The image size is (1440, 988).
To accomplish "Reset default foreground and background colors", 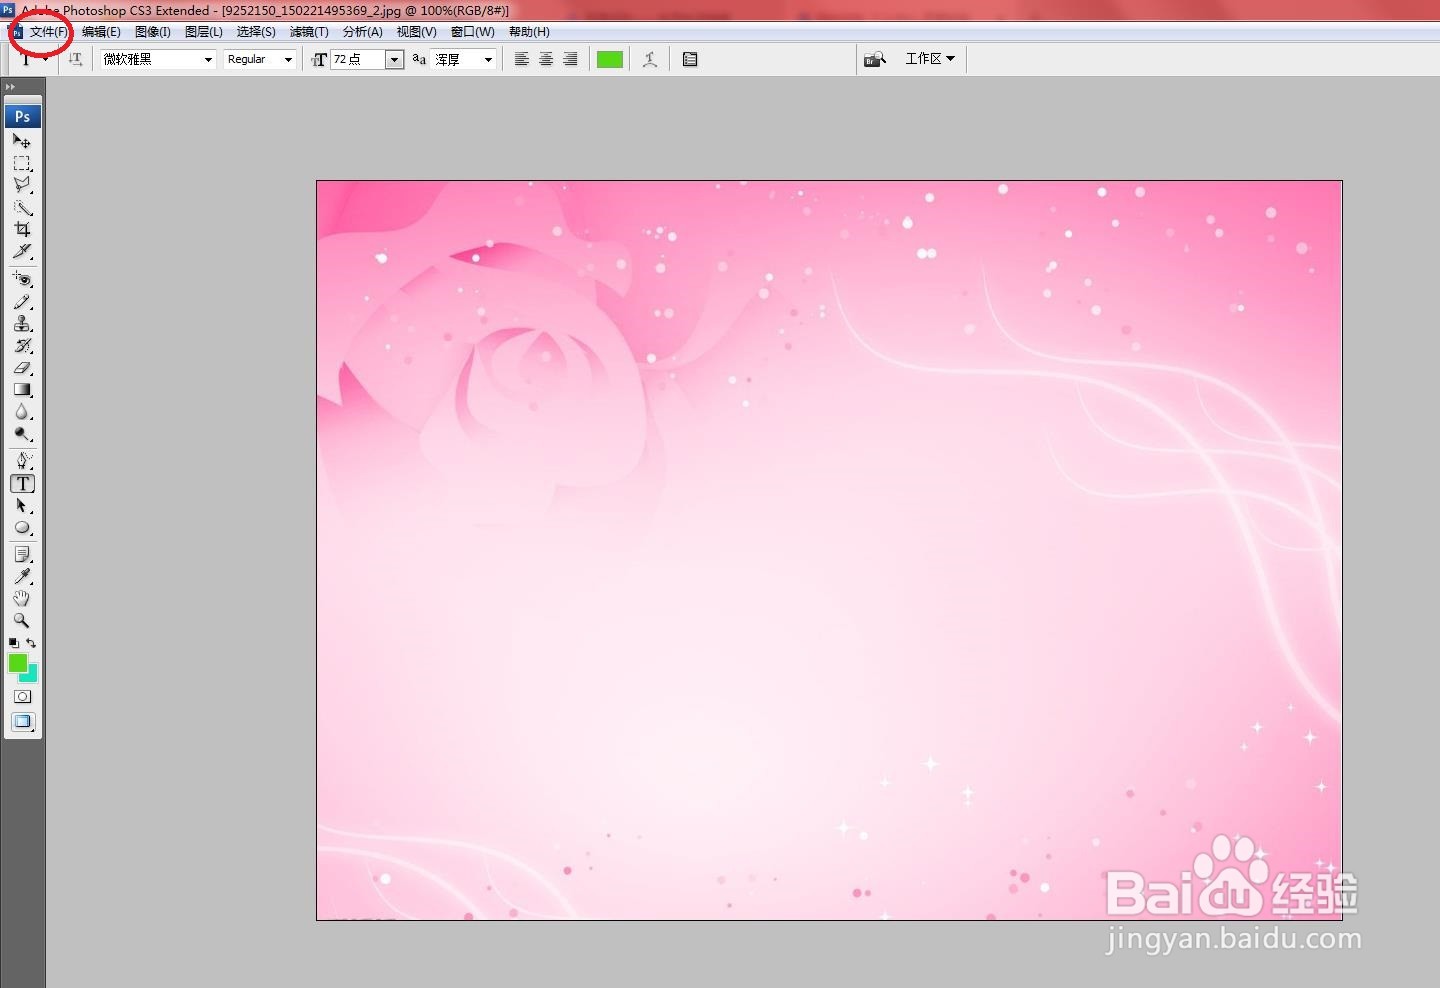I will [13, 643].
